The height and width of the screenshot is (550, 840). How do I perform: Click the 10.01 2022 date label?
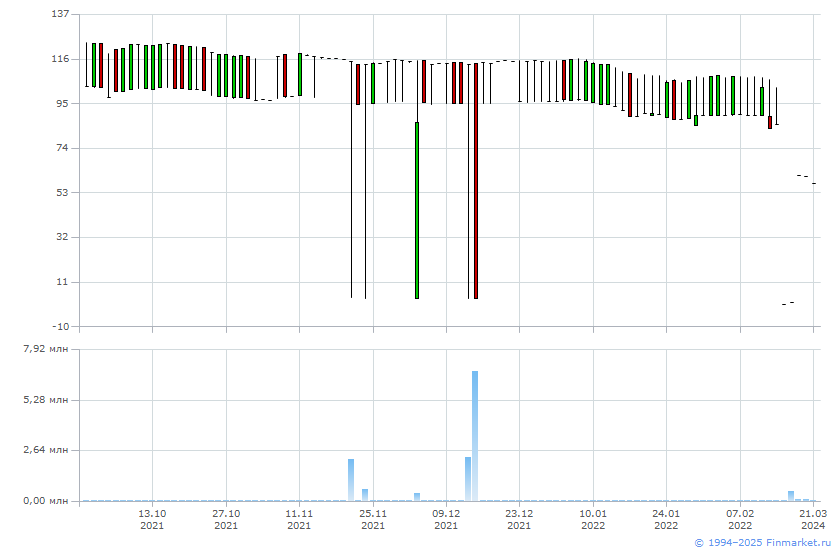click(593, 519)
